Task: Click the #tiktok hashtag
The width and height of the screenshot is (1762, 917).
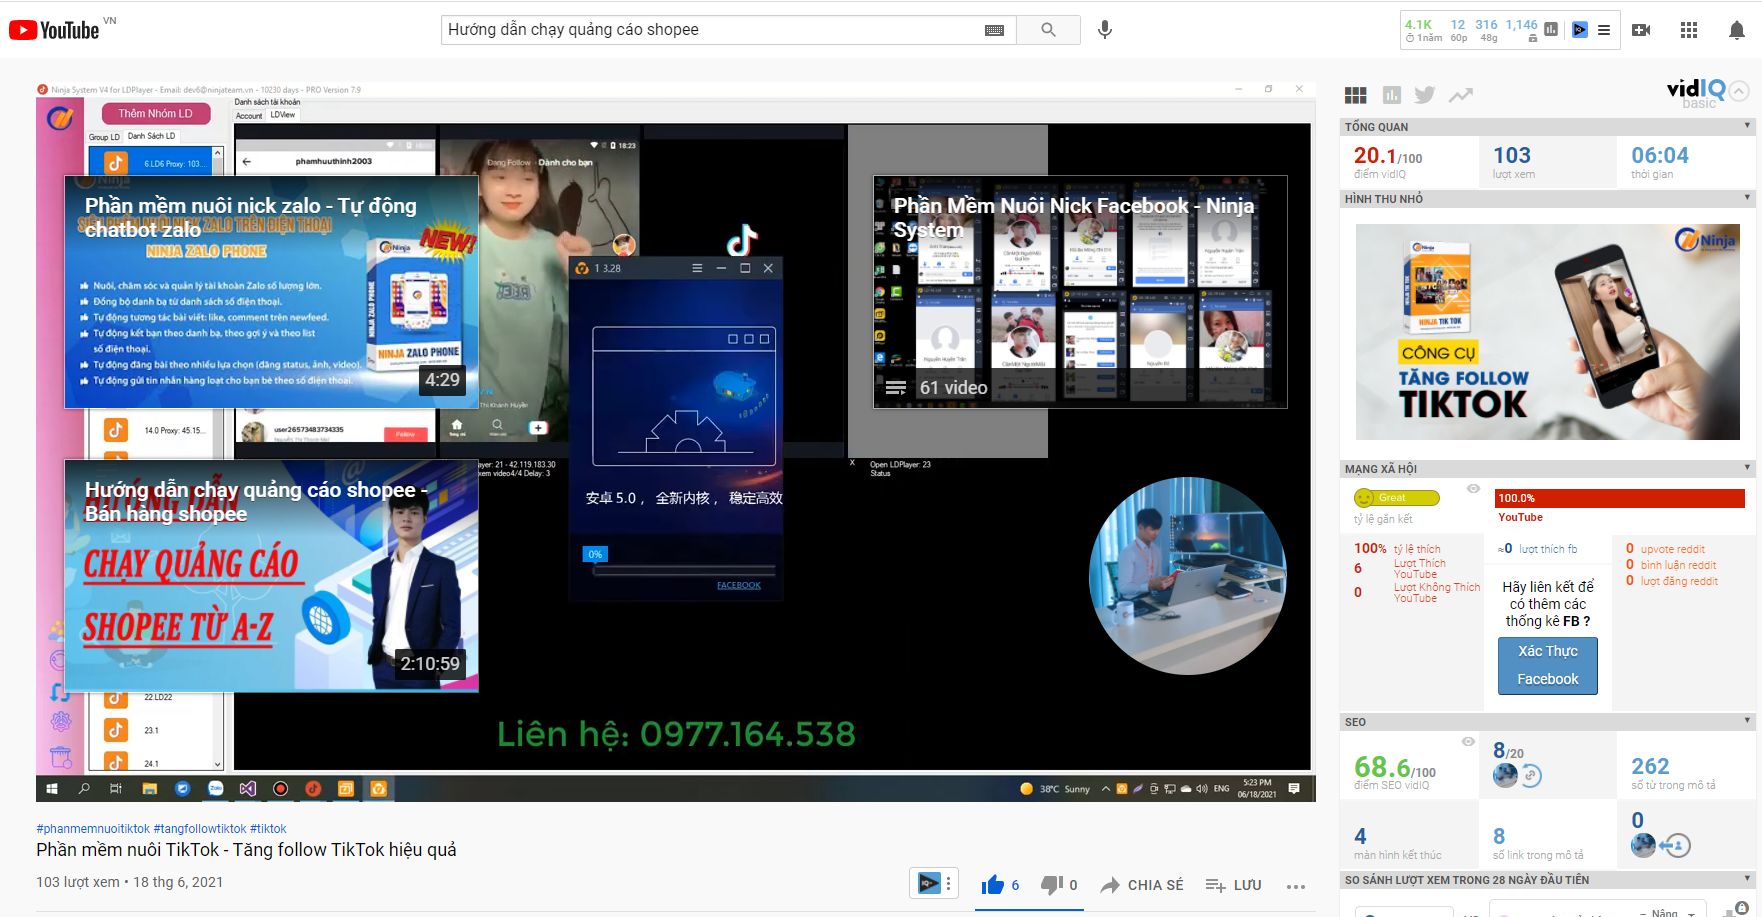Action: point(268,829)
